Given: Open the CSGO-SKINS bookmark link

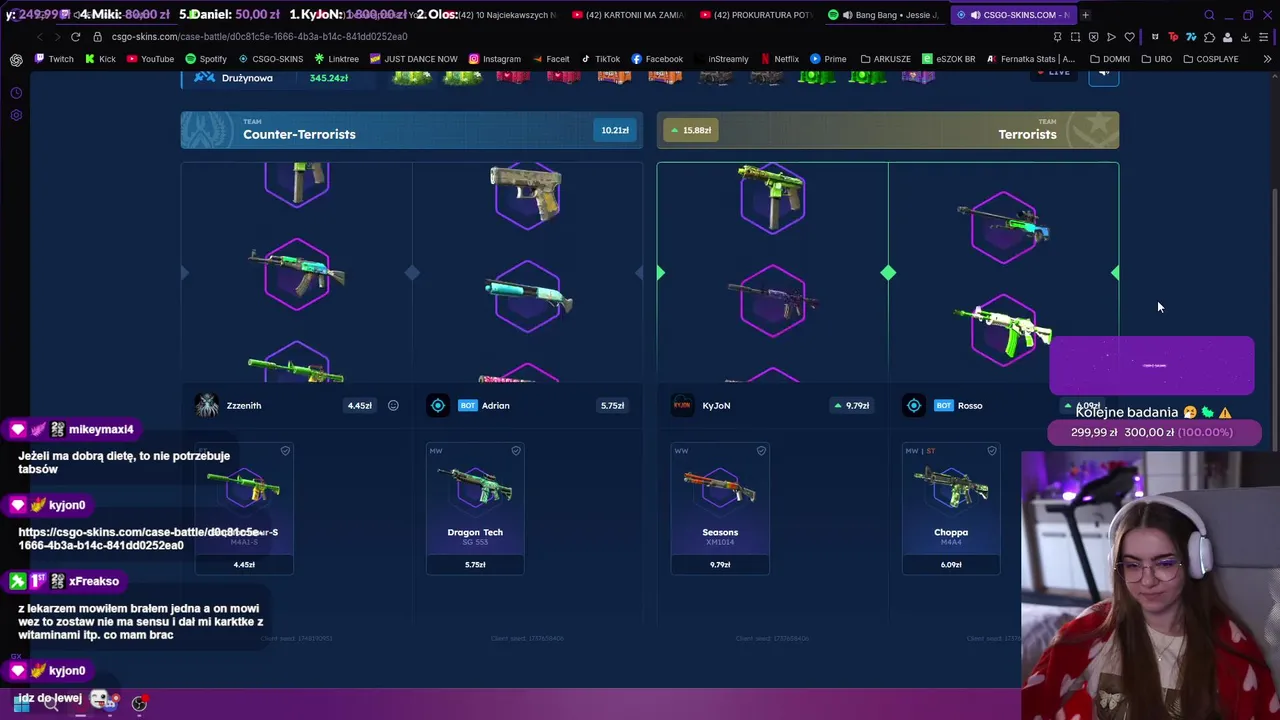Looking at the screenshot, I should (x=270, y=59).
